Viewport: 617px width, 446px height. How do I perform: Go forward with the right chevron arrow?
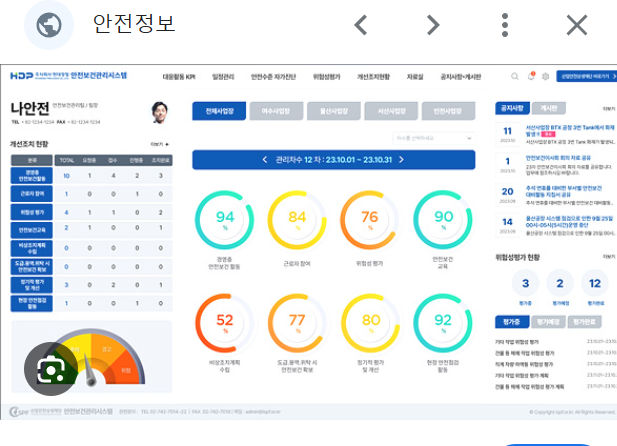point(432,25)
